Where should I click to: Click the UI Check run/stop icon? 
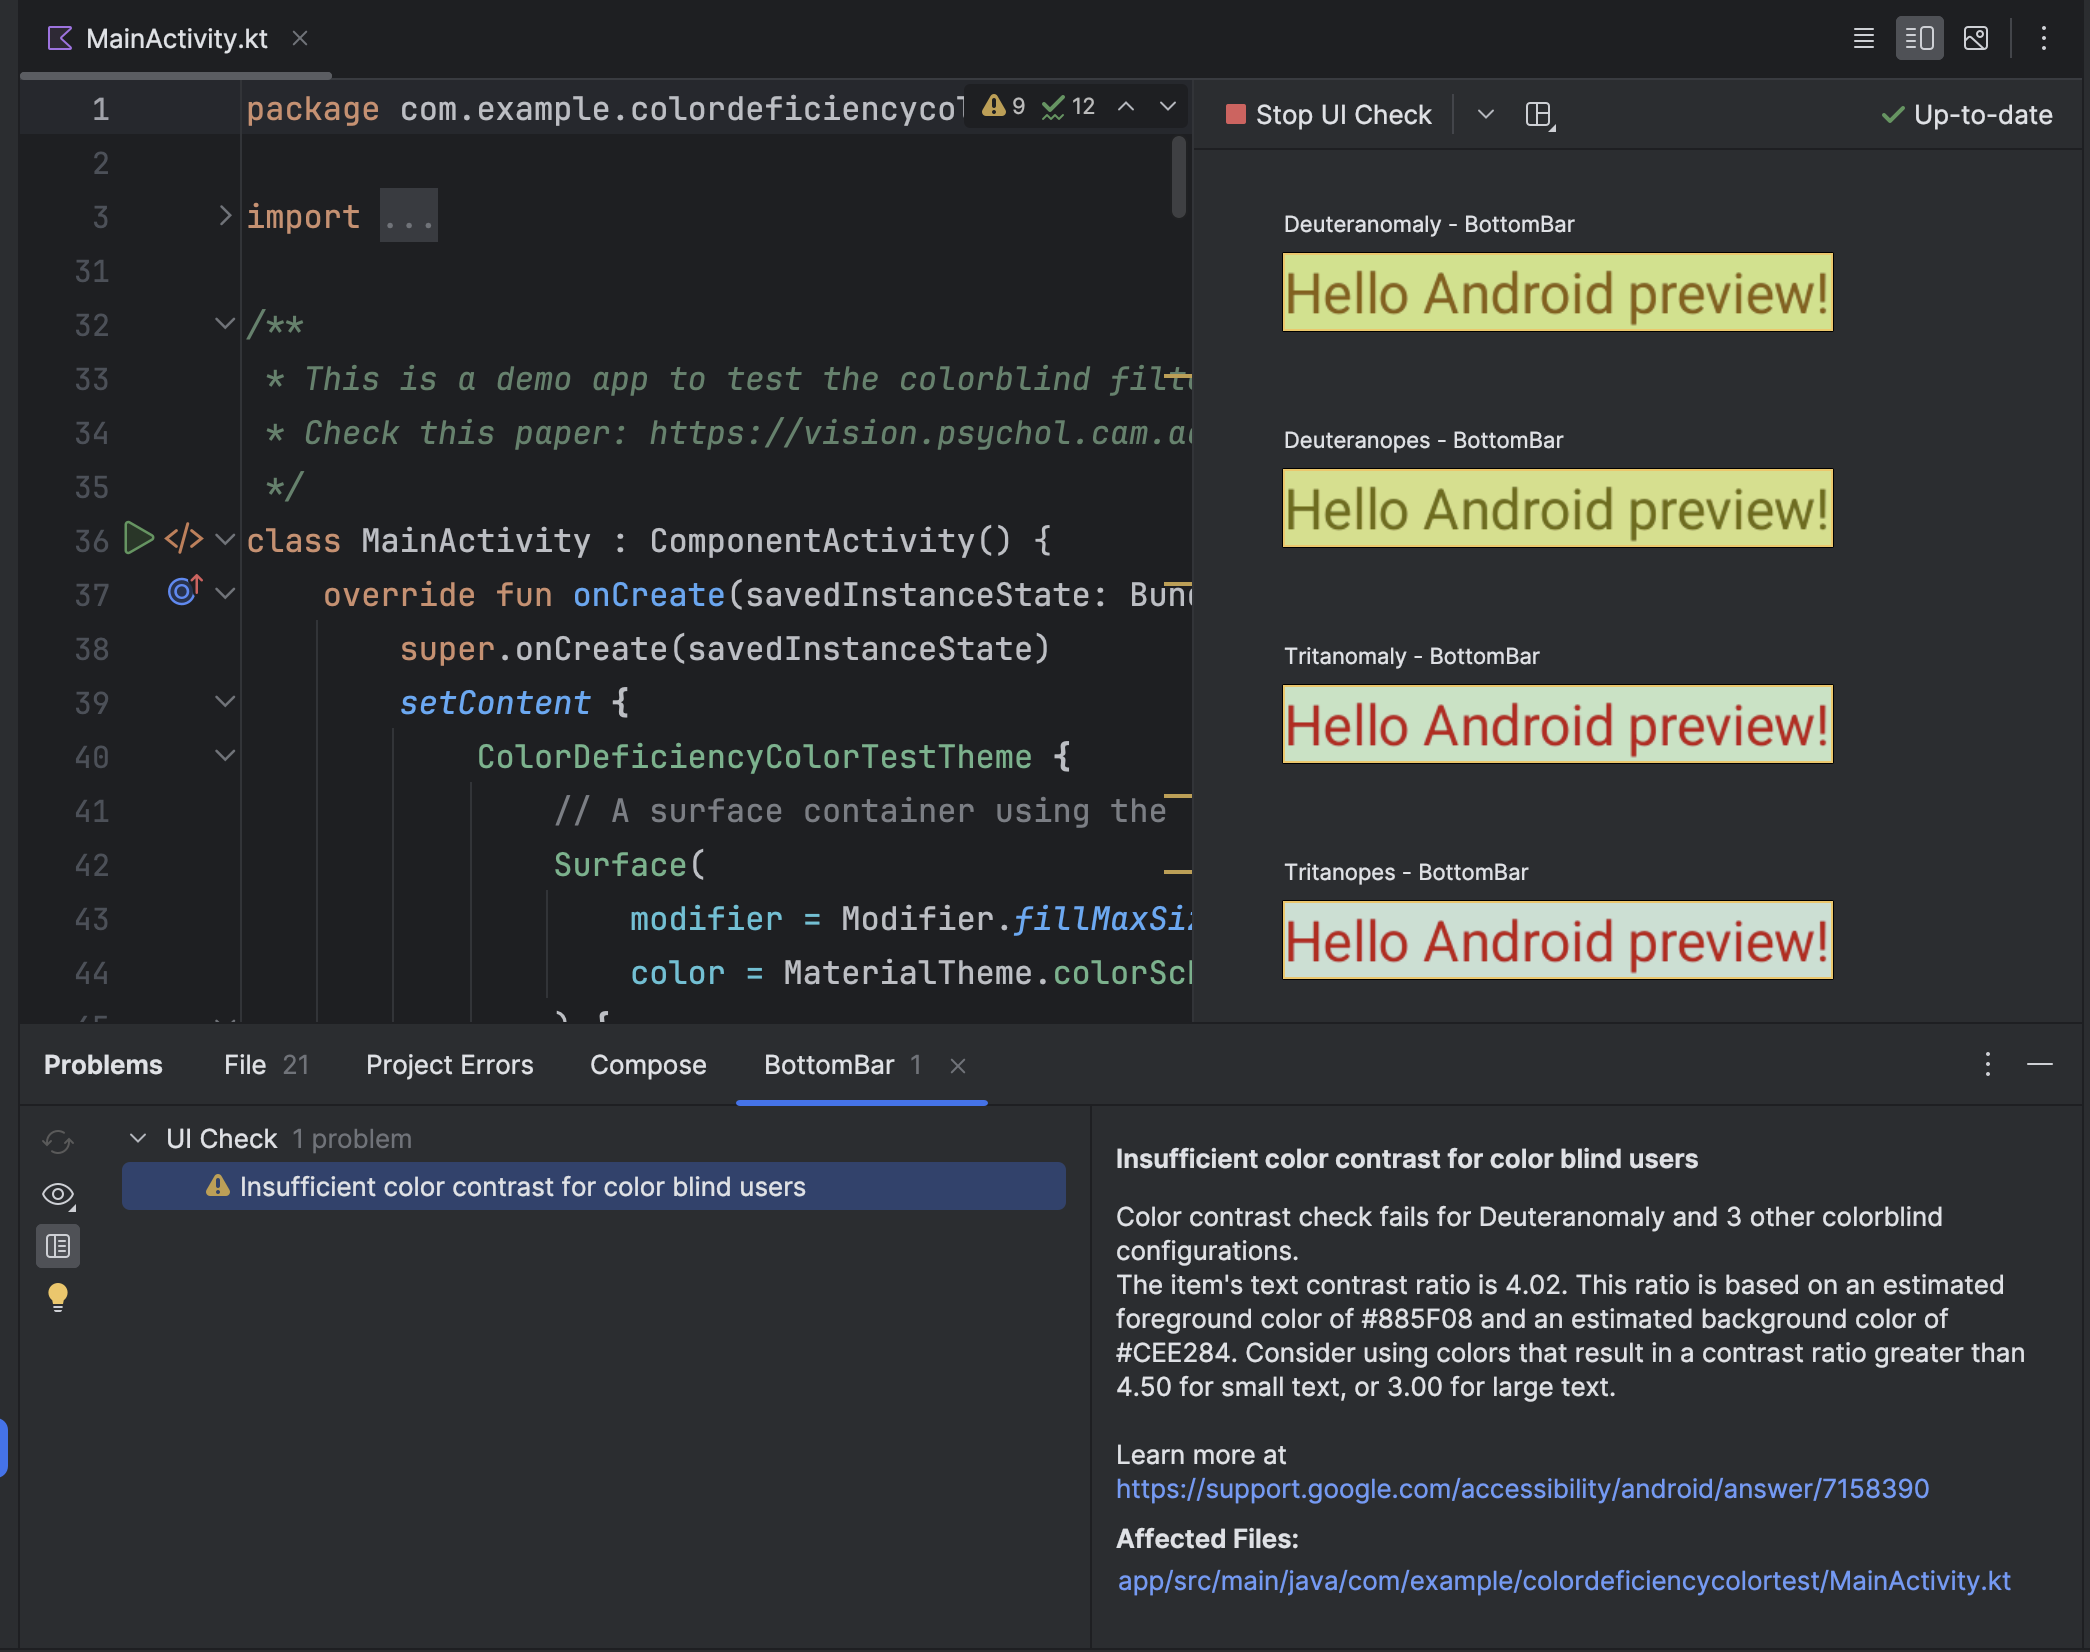click(x=1233, y=114)
